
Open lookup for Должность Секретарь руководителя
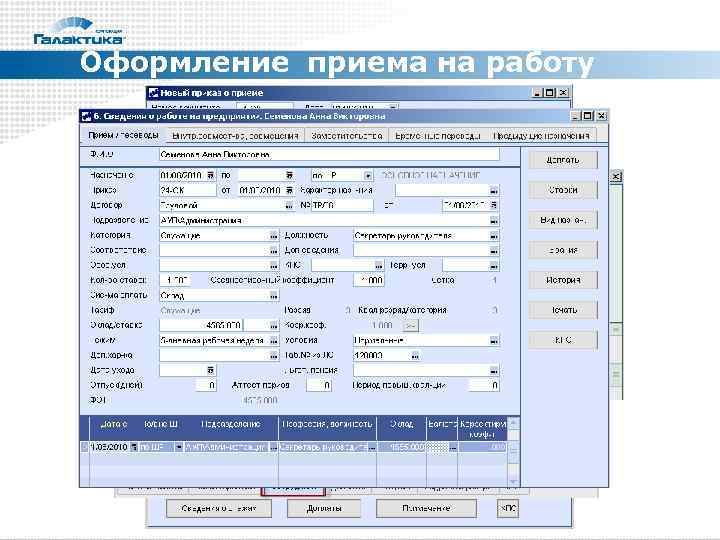(x=494, y=236)
